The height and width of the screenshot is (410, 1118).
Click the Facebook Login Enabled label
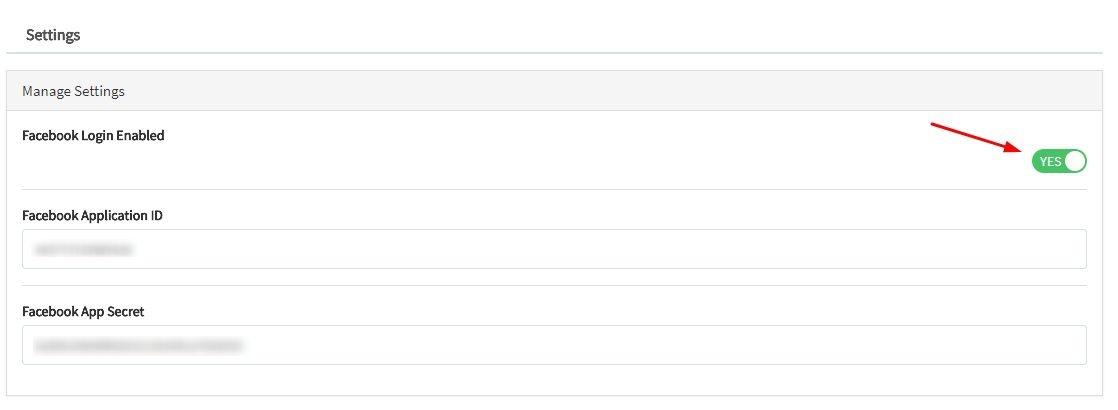[93, 135]
